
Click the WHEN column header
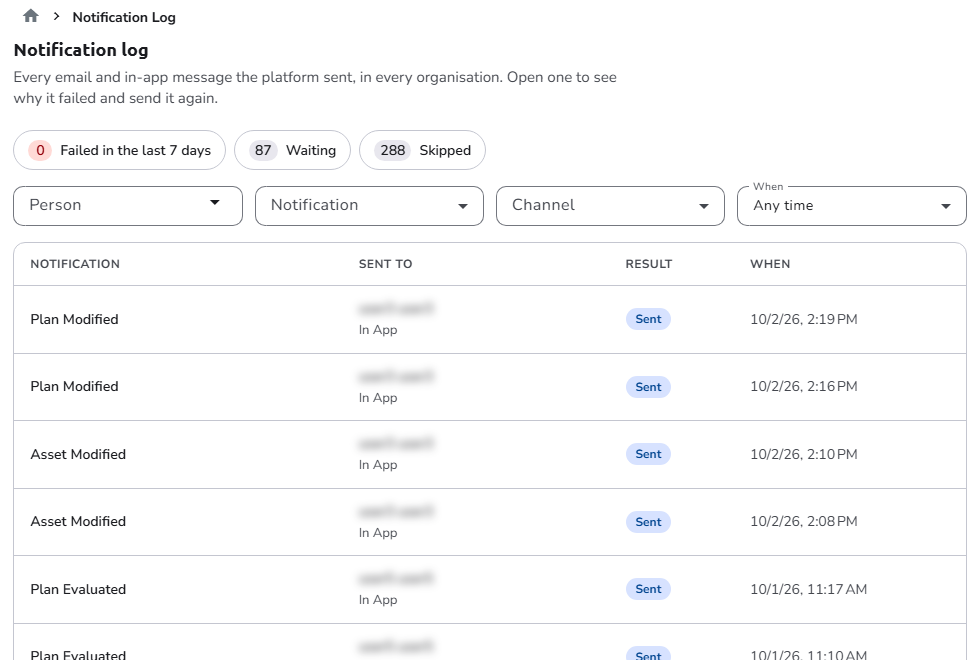770,264
